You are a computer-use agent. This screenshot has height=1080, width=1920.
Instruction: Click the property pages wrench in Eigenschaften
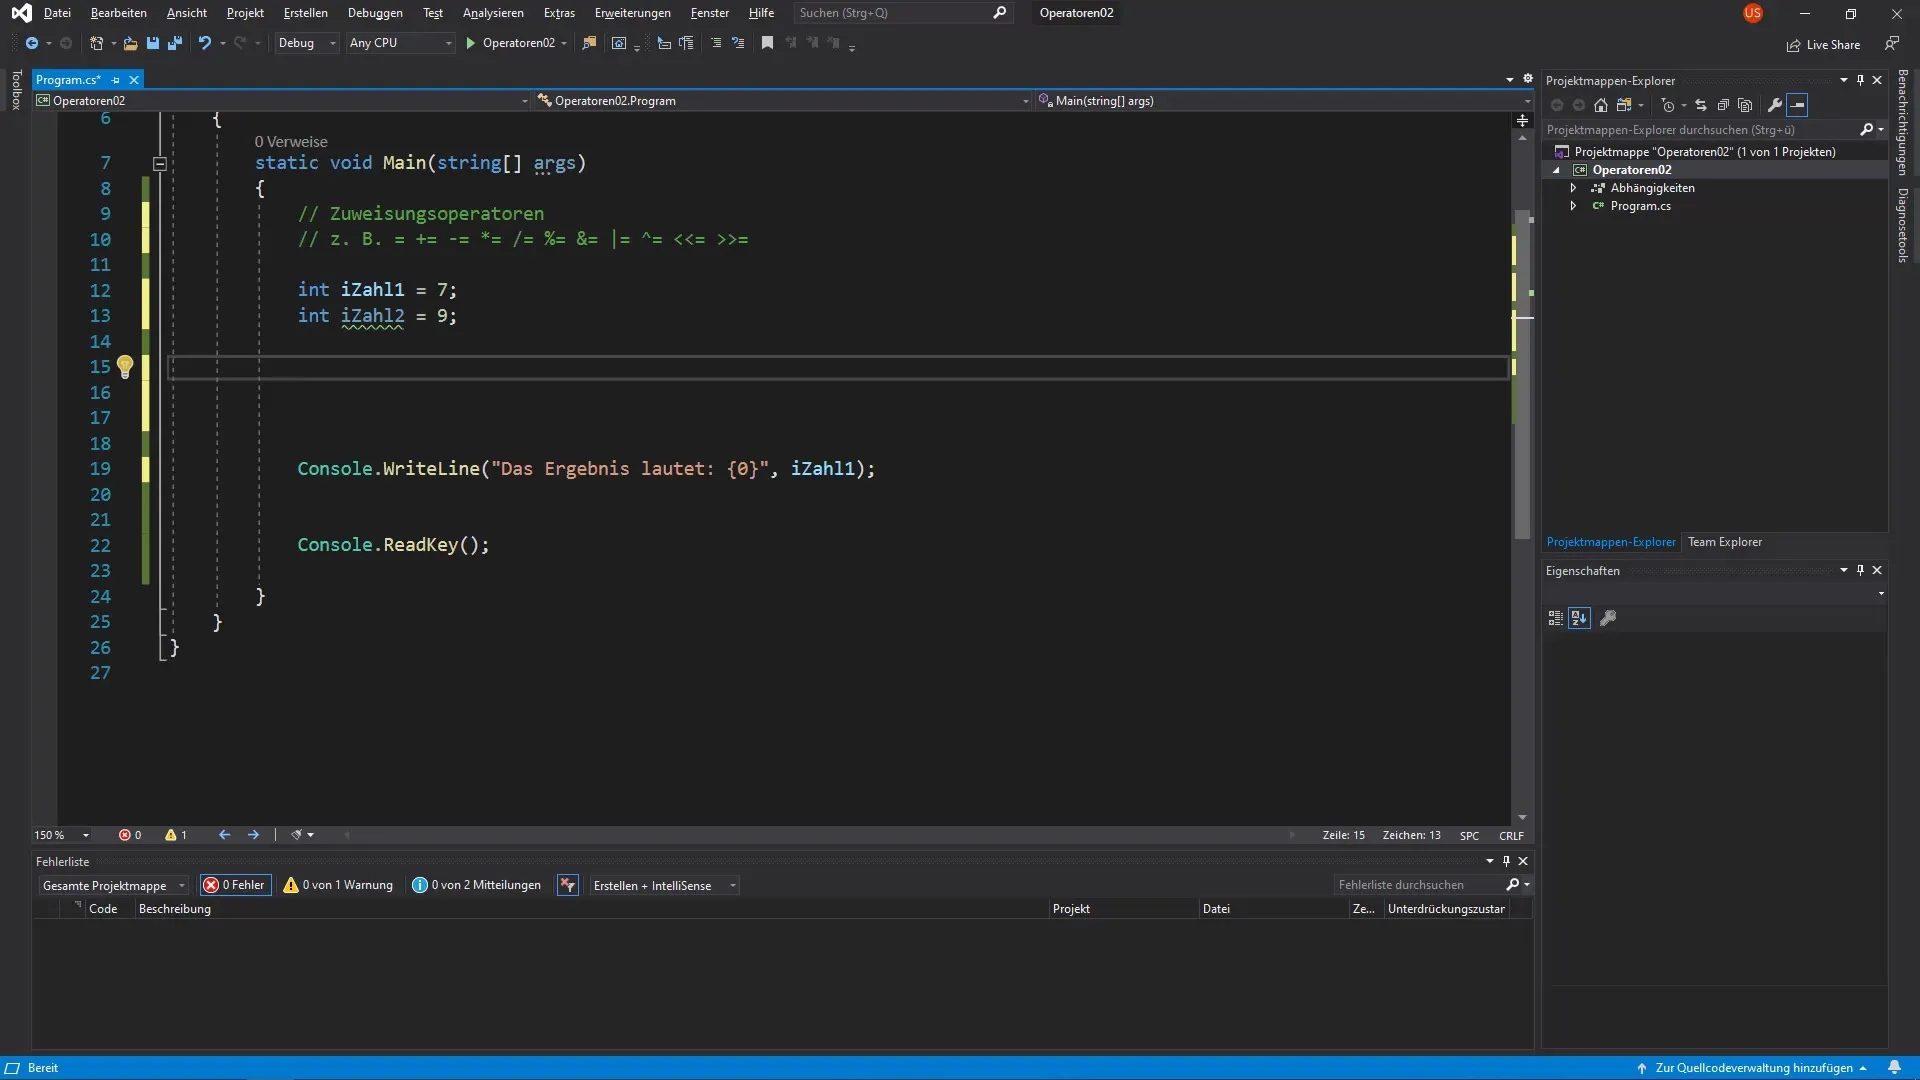tap(1608, 618)
